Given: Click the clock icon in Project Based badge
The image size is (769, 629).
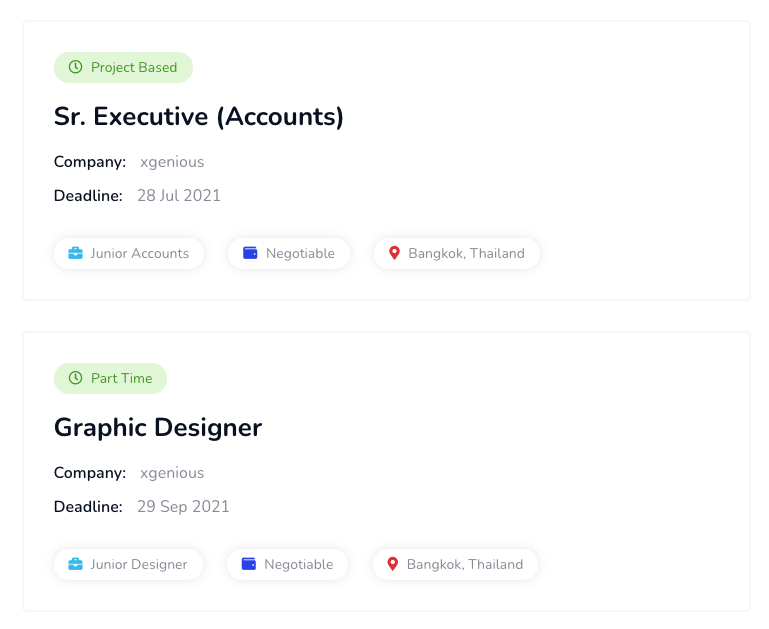Looking at the screenshot, I should point(75,68).
